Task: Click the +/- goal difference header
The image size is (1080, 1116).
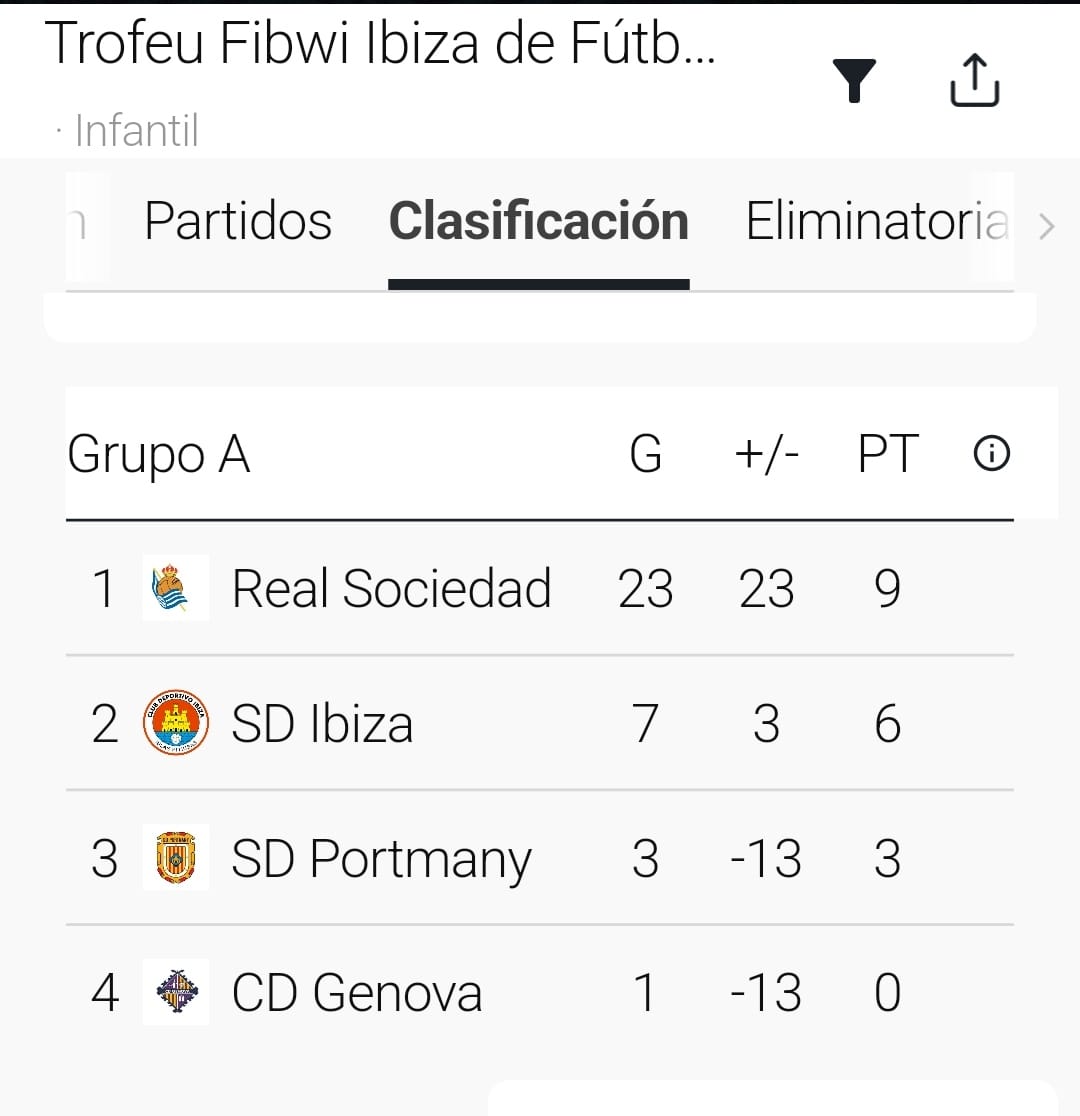Action: tap(766, 455)
